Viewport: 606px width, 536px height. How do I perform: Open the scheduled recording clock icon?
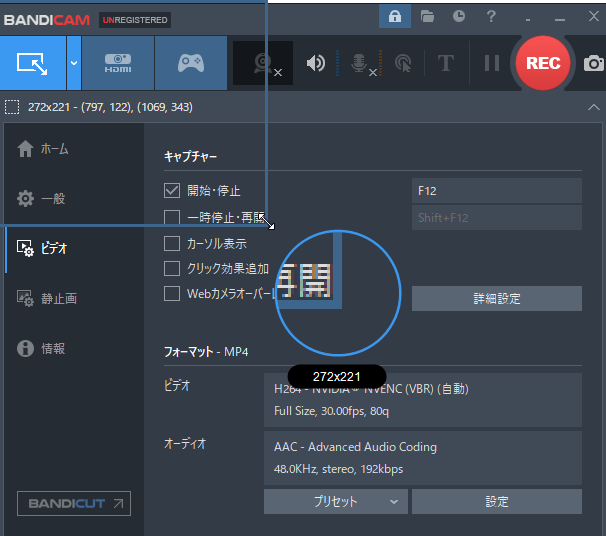click(459, 16)
